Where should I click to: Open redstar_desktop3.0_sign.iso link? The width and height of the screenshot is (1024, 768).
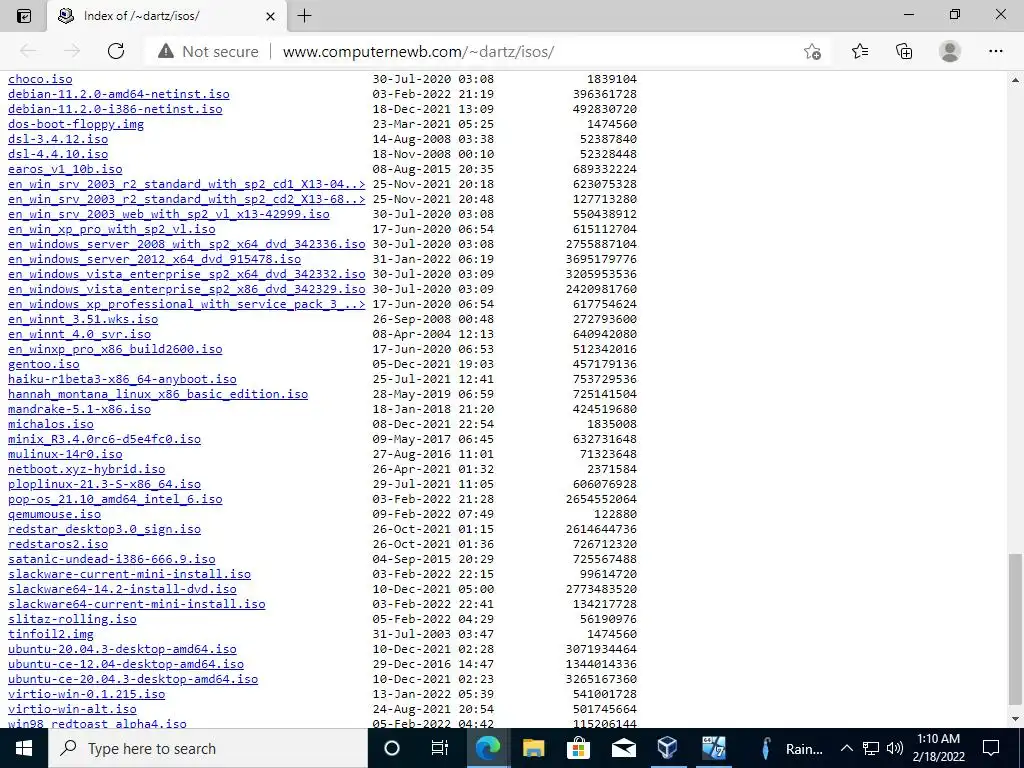(104, 530)
